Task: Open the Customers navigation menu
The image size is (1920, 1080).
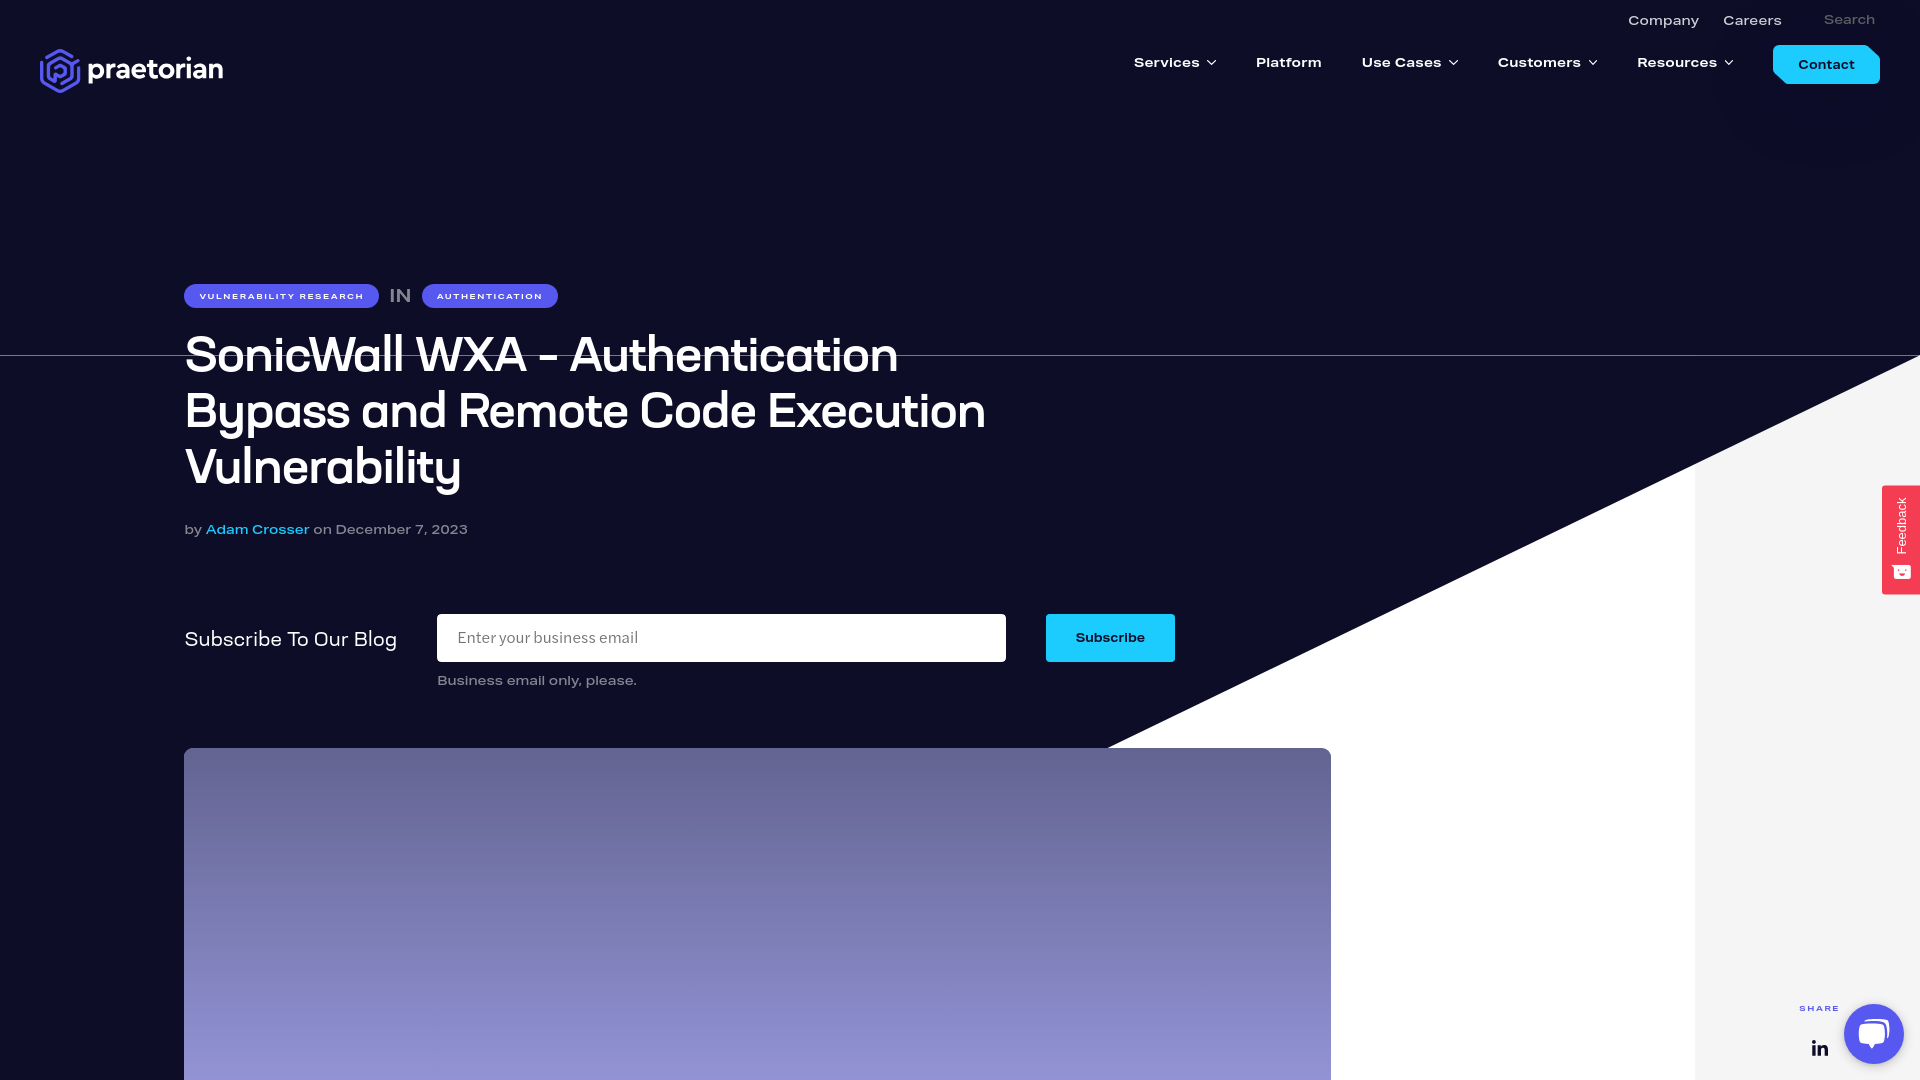Action: tap(1549, 63)
